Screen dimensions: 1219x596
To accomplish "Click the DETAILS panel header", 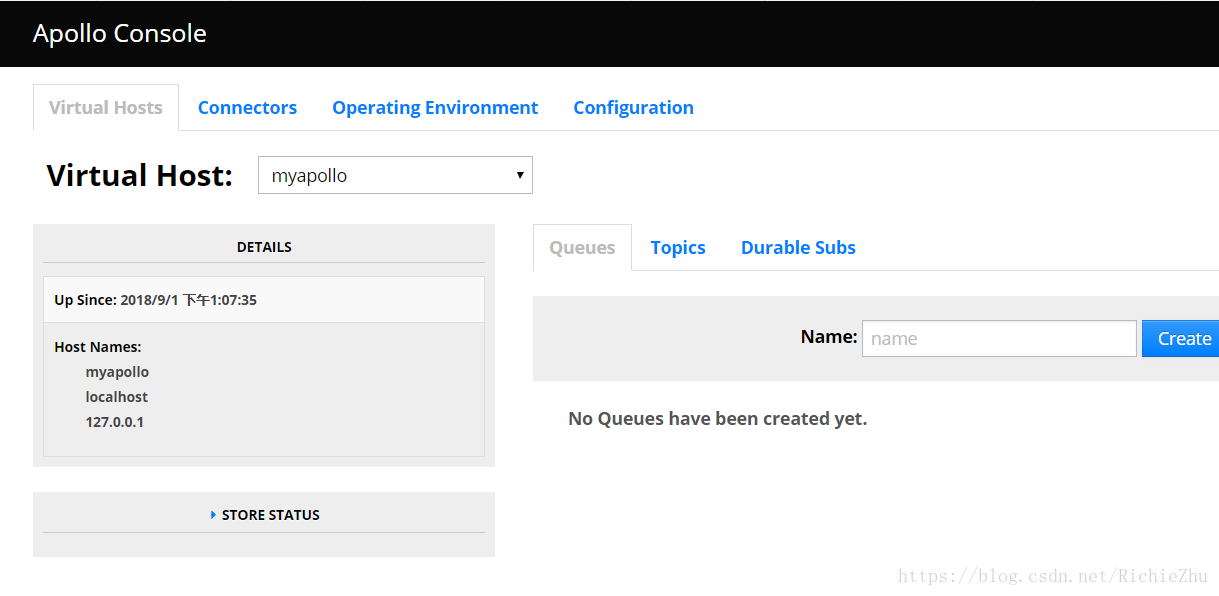I will [x=264, y=247].
